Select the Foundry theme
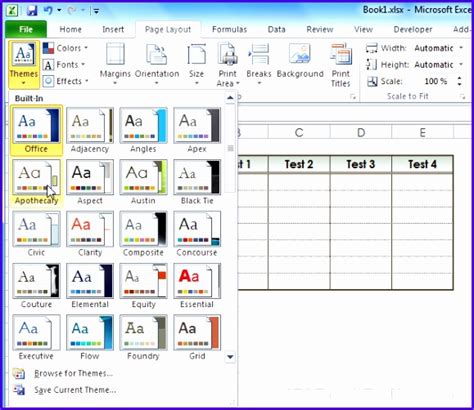The width and height of the screenshot is (474, 410). [x=143, y=338]
